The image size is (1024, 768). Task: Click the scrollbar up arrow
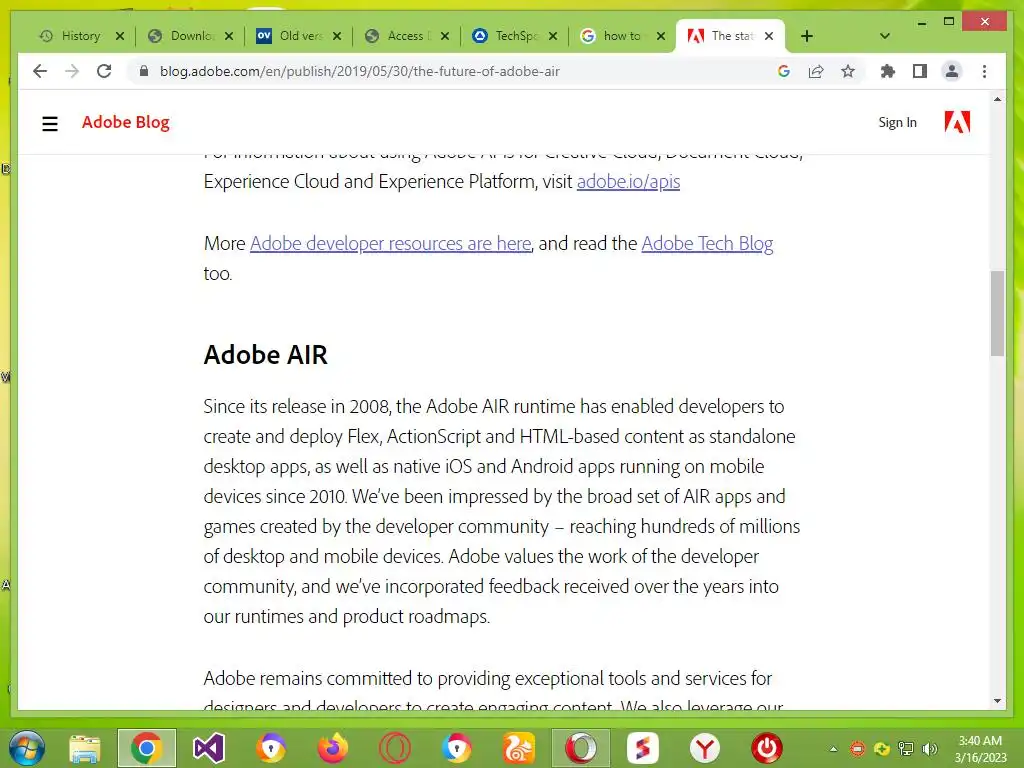point(997,99)
